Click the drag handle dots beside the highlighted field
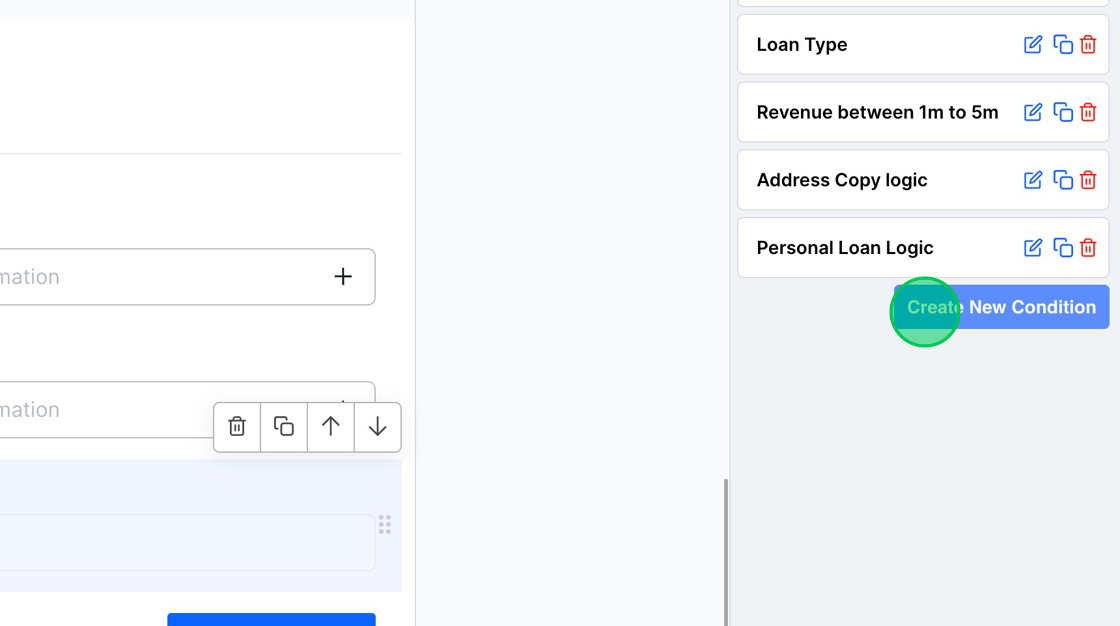Viewport: 1120px width, 626px height. click(385, 524)
